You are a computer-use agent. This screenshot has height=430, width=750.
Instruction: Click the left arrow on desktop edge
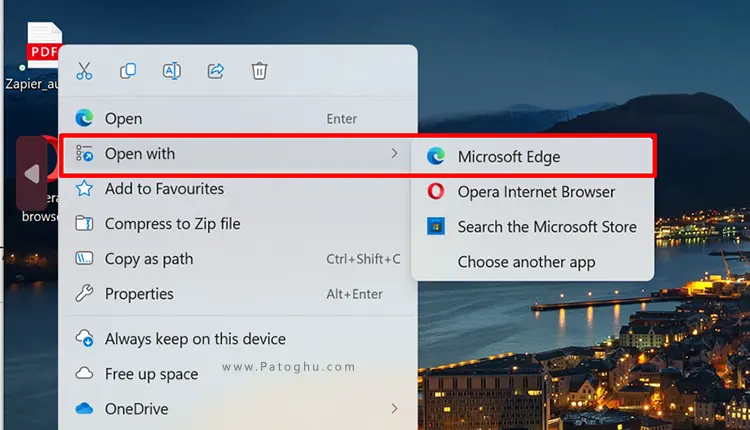(31, 174)
